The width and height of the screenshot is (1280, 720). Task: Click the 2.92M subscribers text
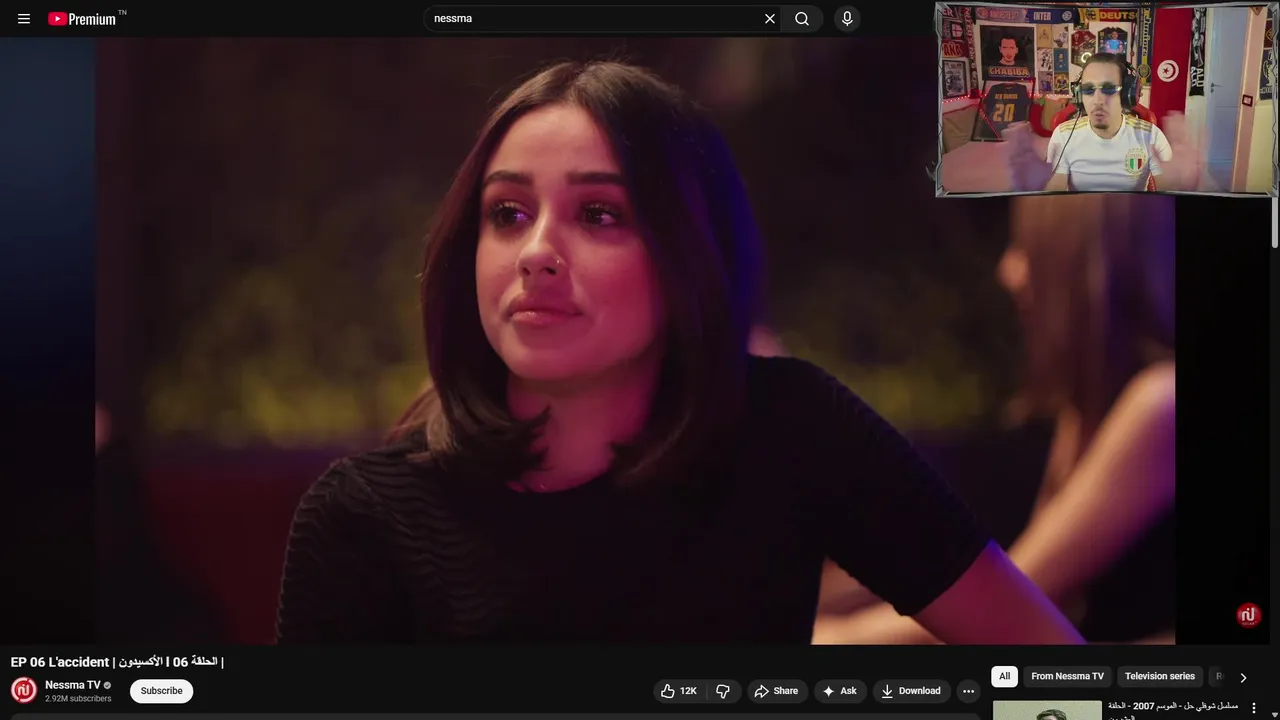click(78, 699)
